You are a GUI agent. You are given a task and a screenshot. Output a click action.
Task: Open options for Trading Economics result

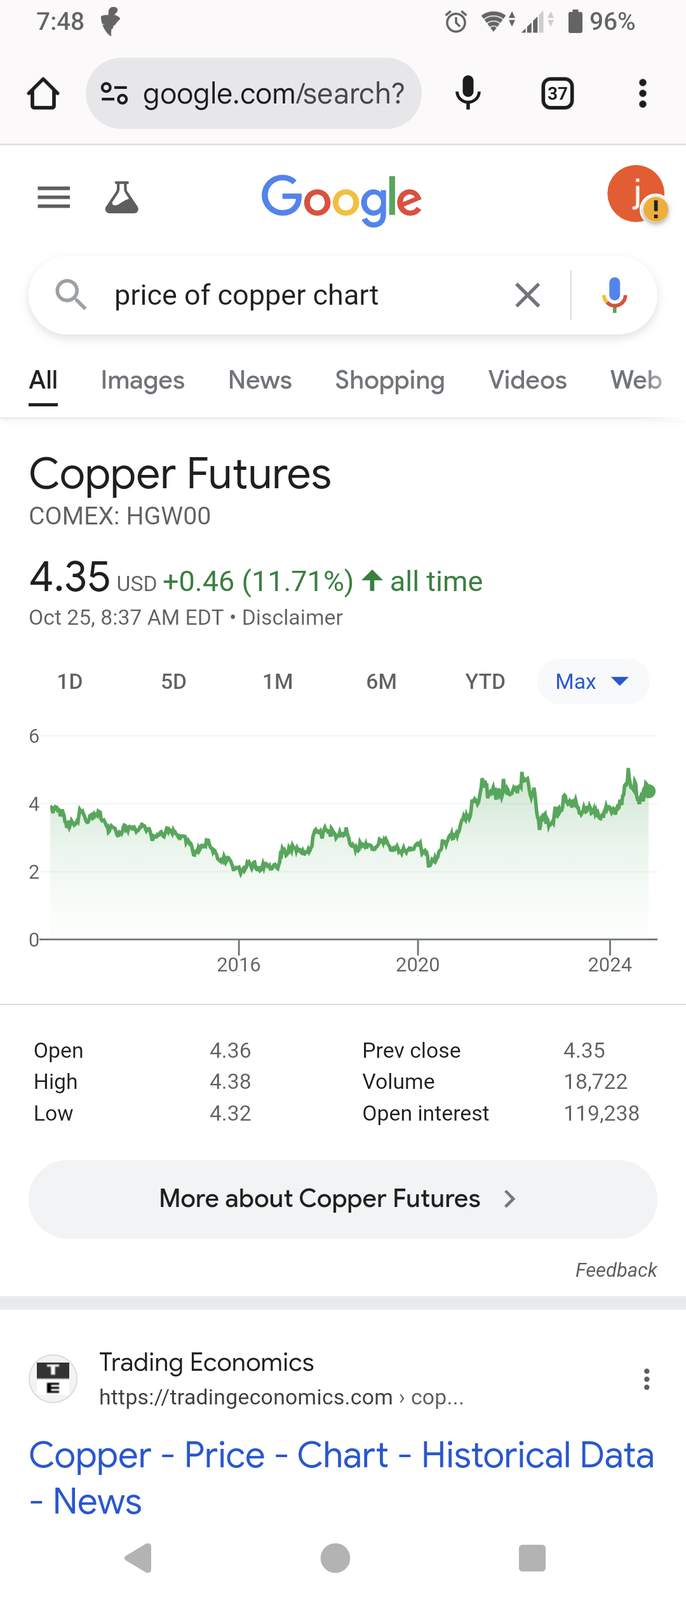pos(647,1379)
